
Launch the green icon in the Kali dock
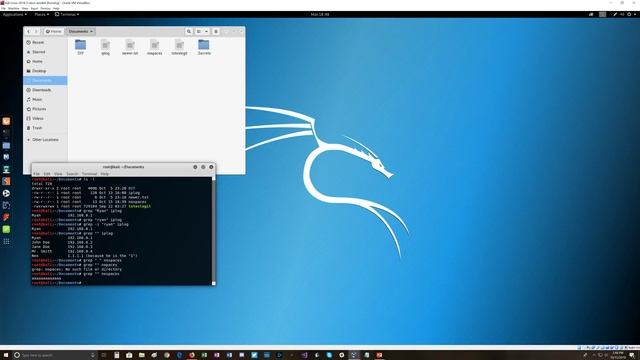click(x=6, y=229)
